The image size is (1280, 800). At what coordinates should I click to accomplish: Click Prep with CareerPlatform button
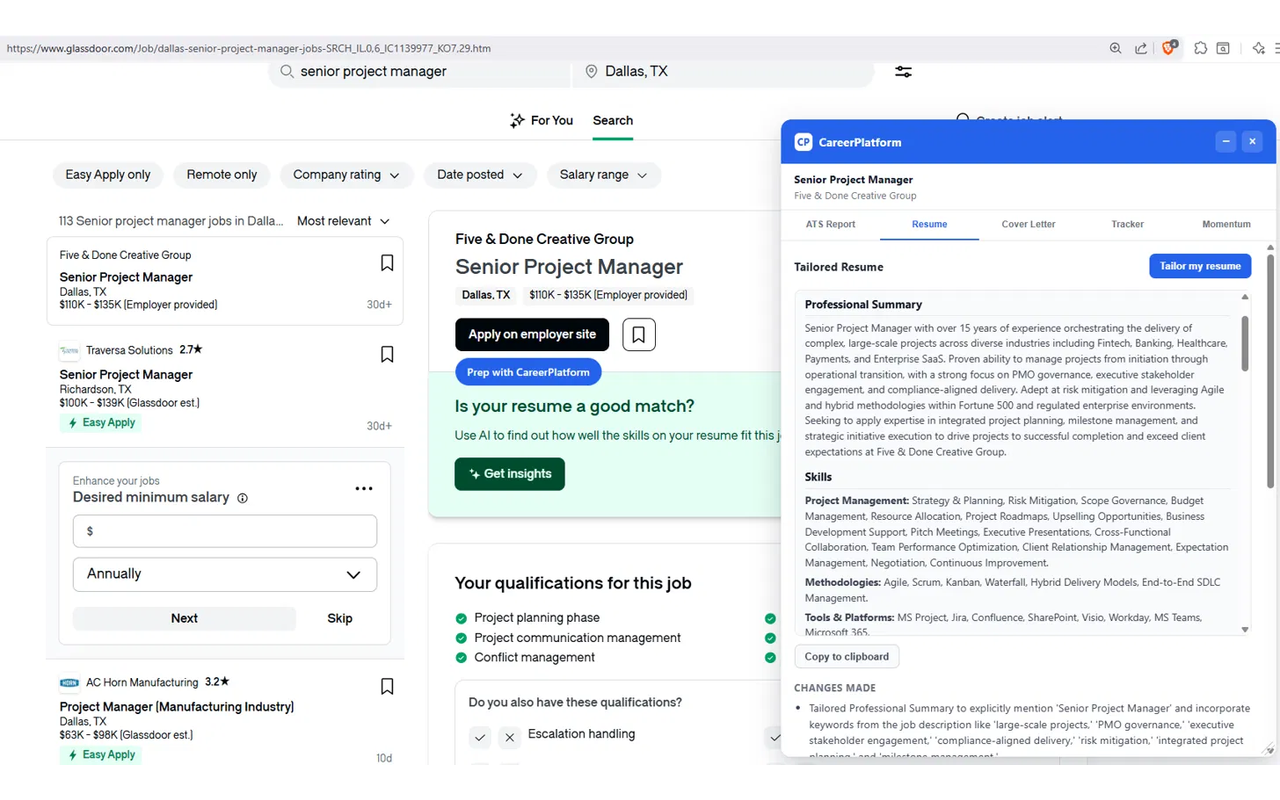tap(528, 372)
